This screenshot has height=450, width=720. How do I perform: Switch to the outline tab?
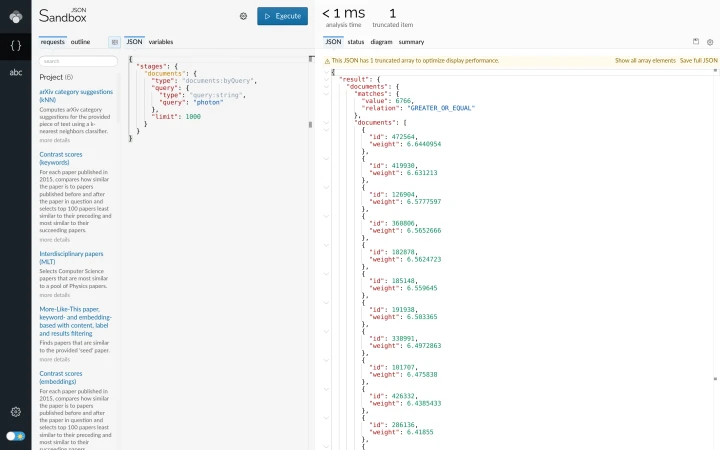pos(80,42)
